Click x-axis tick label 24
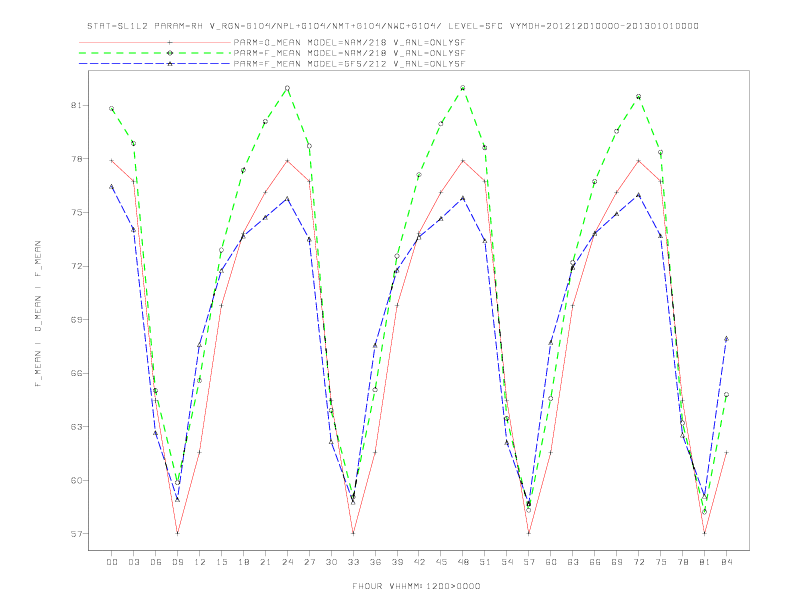Screen dimensions: 792x612 click(287, 562)
